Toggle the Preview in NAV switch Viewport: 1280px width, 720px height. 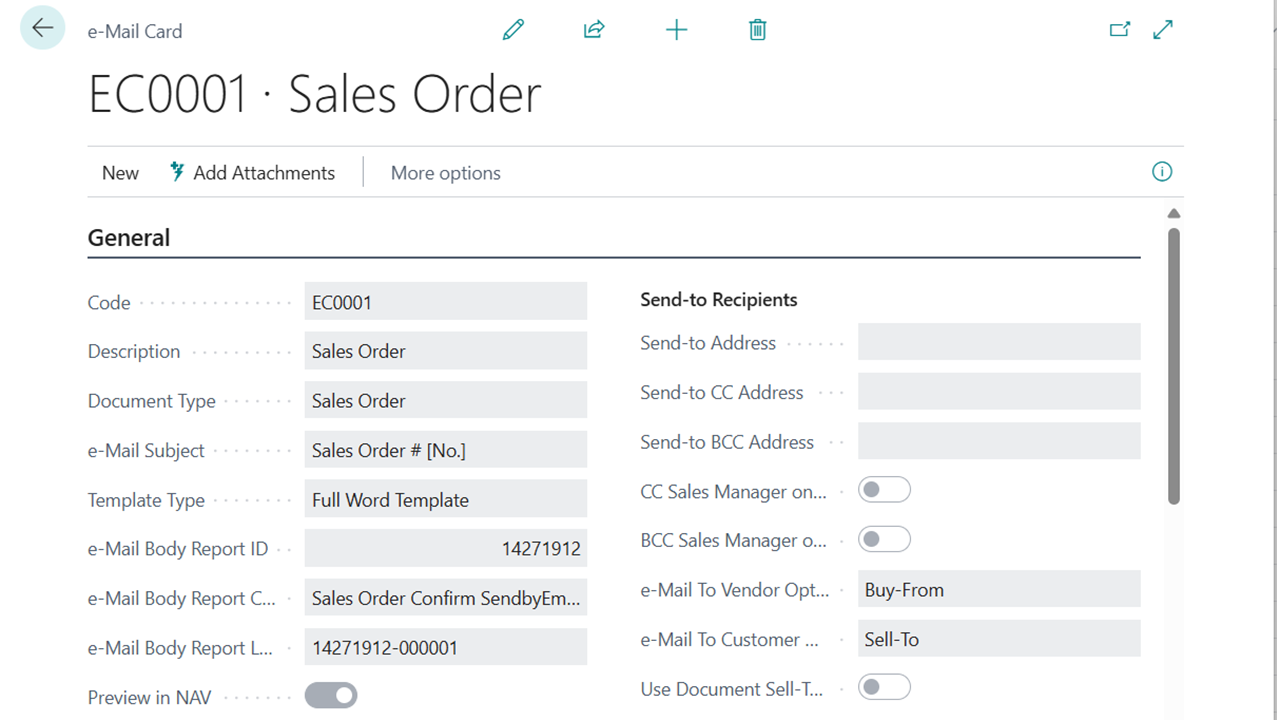click(x=331, y=695)
